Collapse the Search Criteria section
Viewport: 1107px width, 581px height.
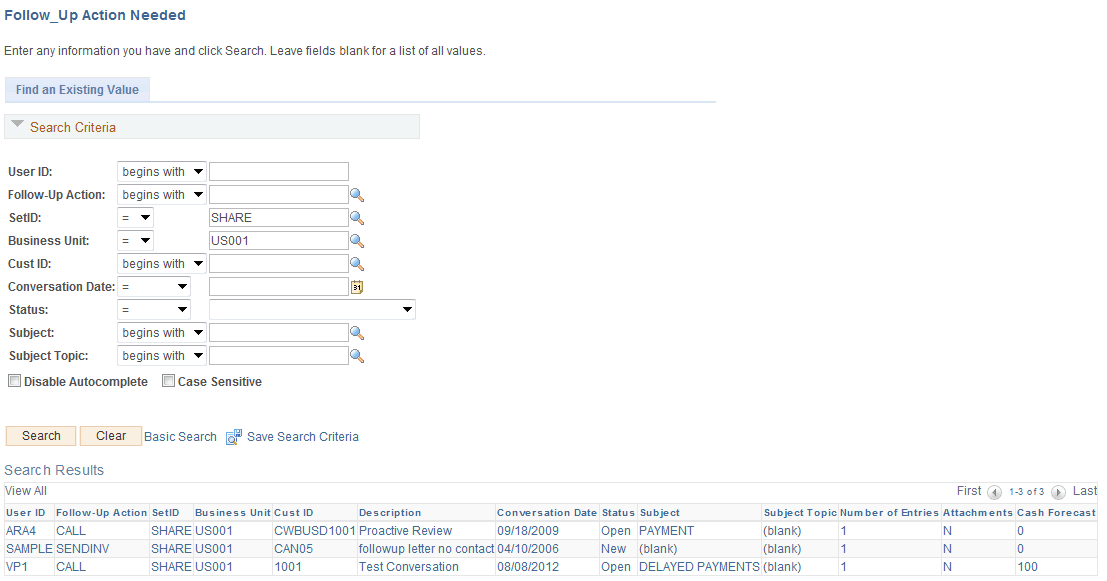coord(17,126)
